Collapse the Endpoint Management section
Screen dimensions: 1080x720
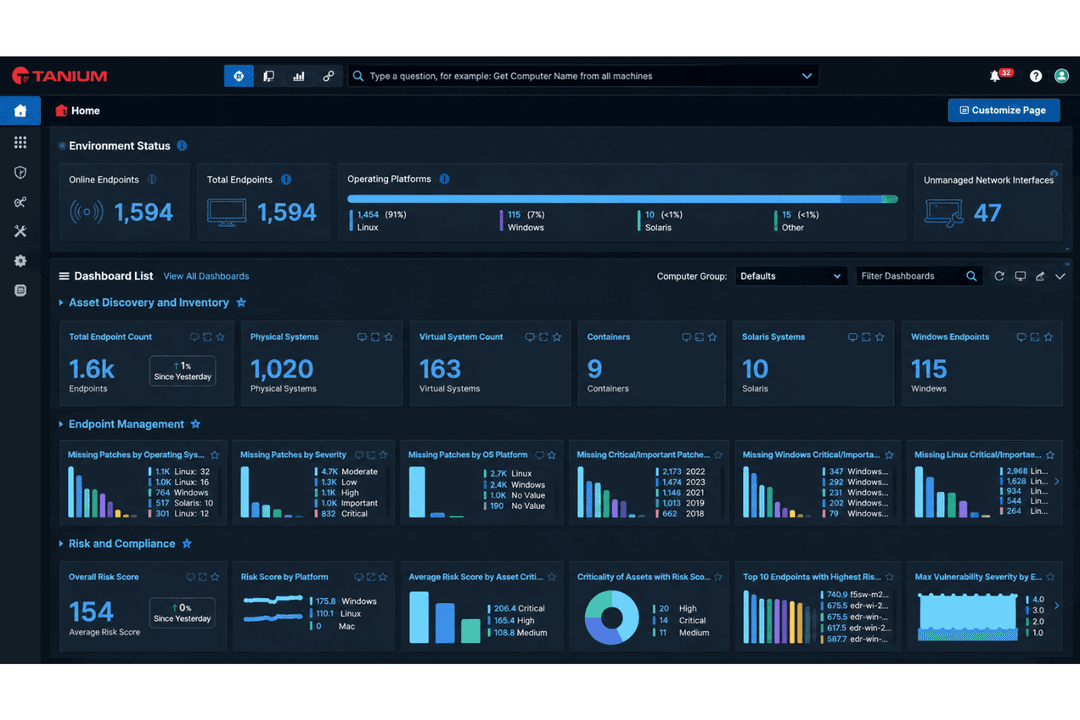[61, 424]
